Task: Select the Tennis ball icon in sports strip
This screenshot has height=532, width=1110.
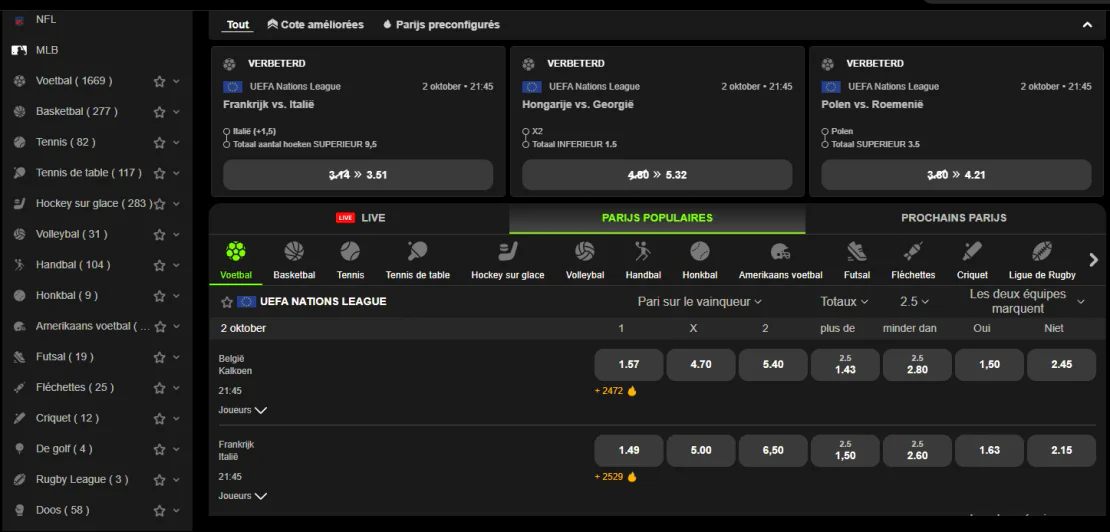Action: 350,251
